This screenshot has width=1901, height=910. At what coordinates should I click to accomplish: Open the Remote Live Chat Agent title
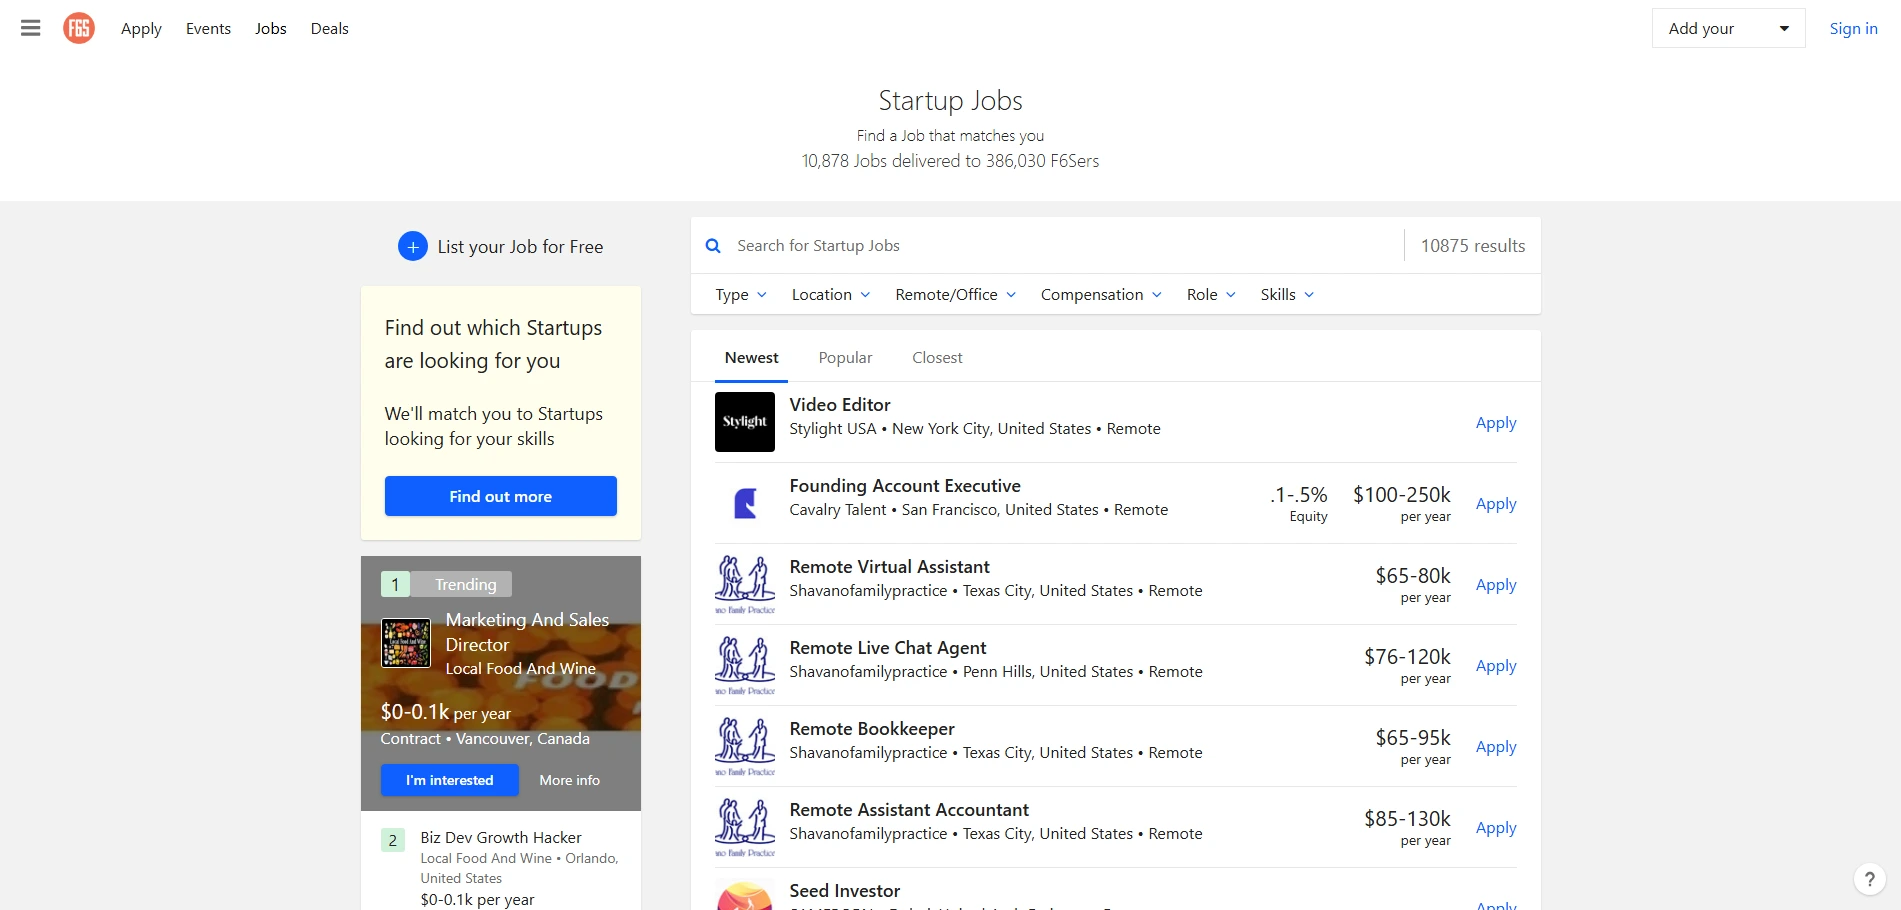point(888,648)
